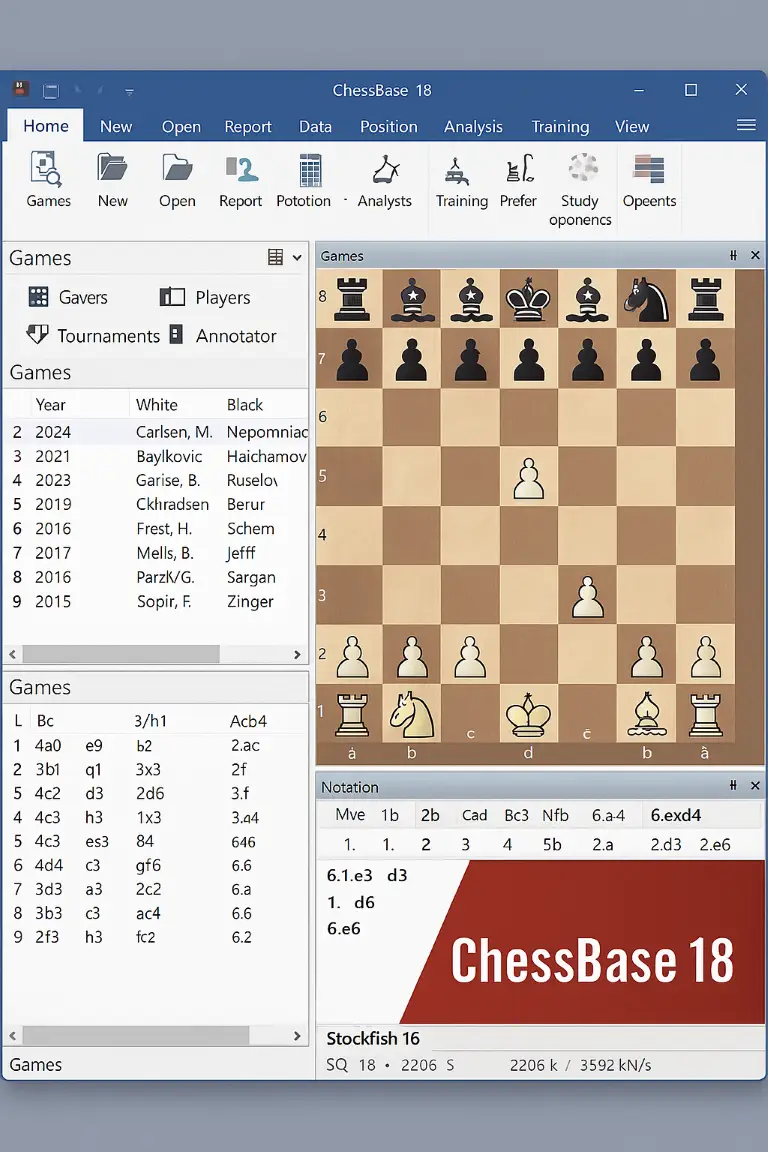Image resolution: width=768 pixels, height=1152 pixels.
Task: Click the Games status bar label
Action: click(35, 1065)
